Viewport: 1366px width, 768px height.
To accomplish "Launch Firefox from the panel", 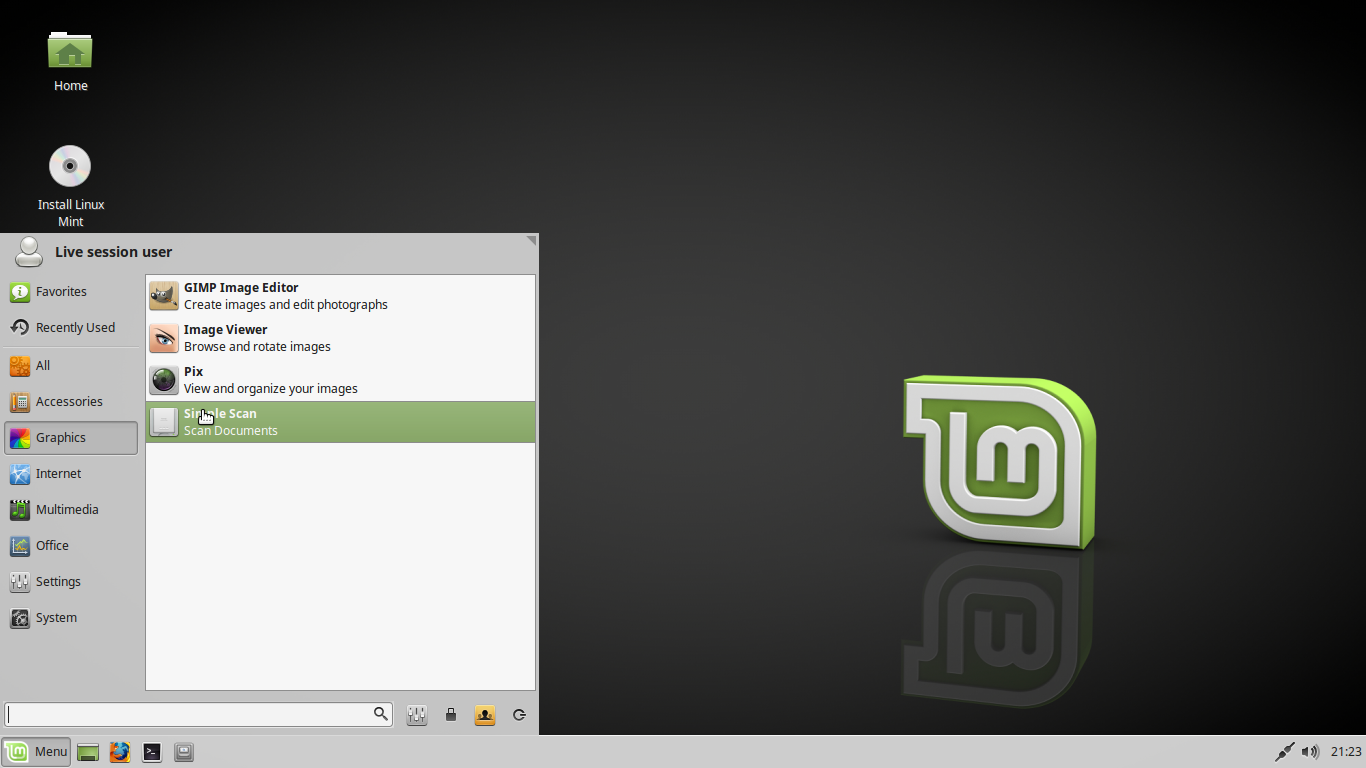I will pos(120,752).
